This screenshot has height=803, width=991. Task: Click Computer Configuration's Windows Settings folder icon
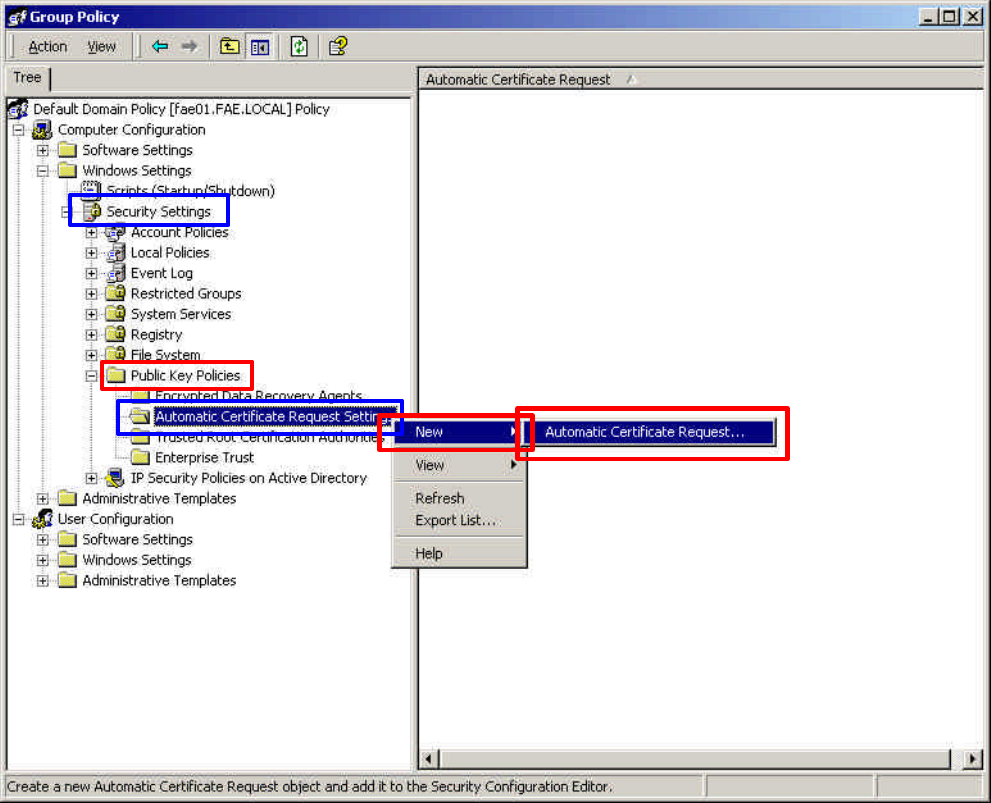[67, 171]
